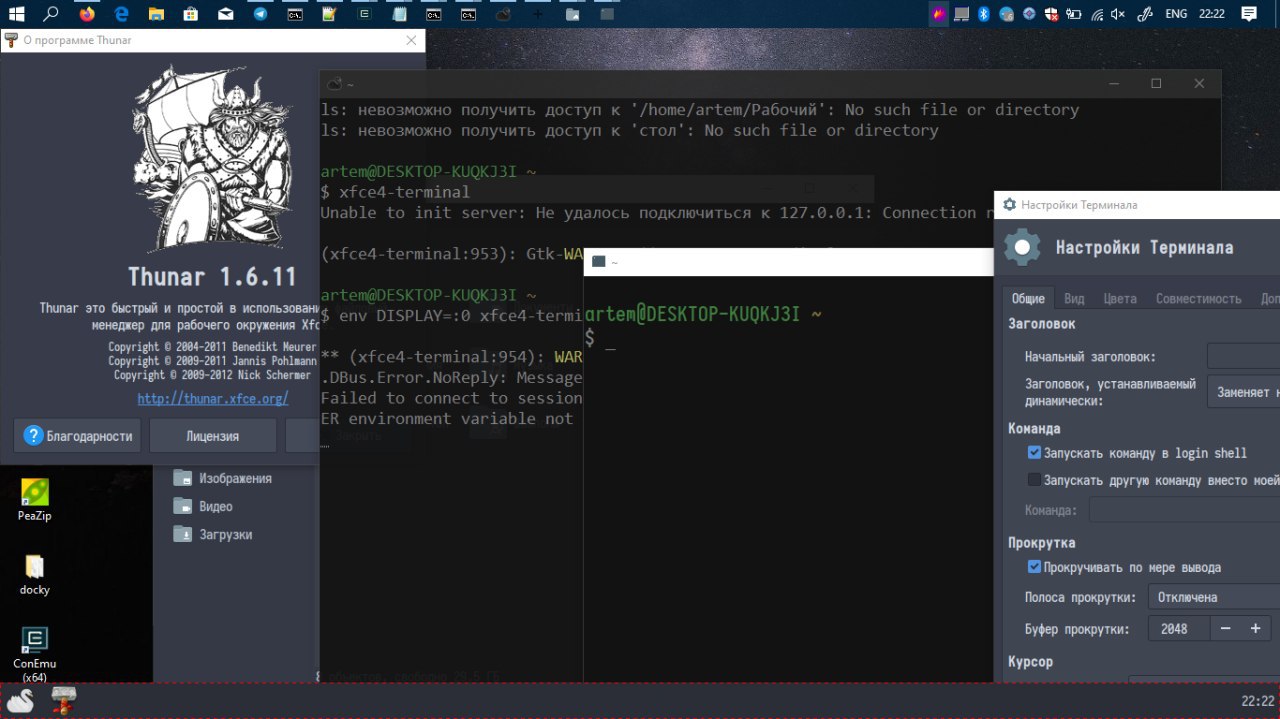Toggle Запускать команду в login shell

click(x=1034, y=453)
